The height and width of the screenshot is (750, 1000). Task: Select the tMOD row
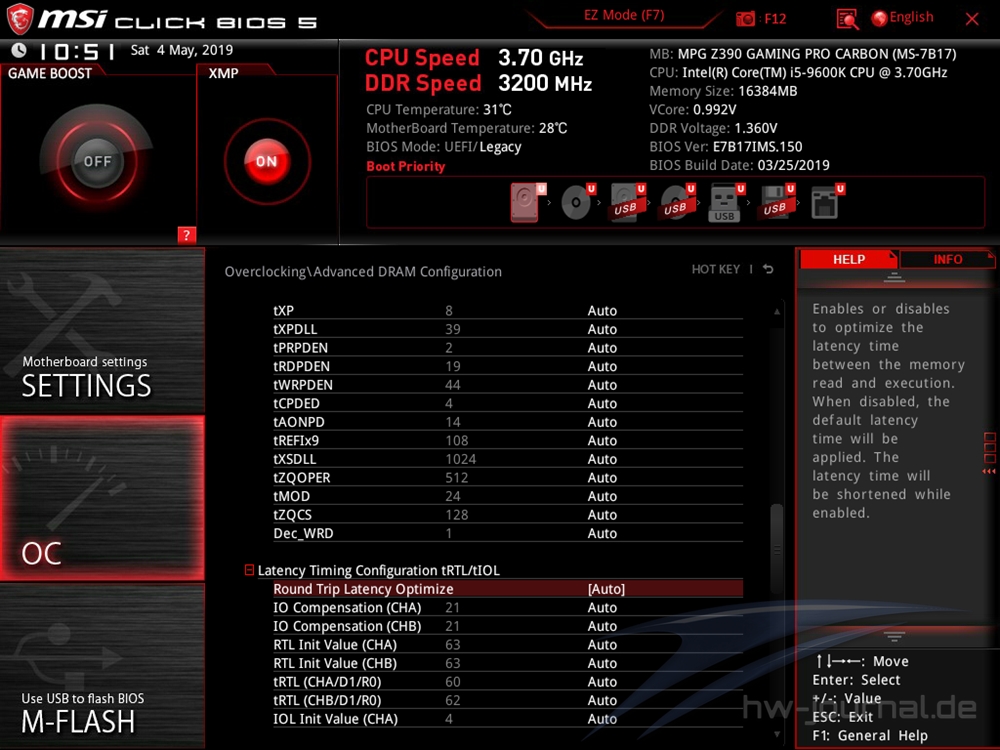(x=508, y=496)
